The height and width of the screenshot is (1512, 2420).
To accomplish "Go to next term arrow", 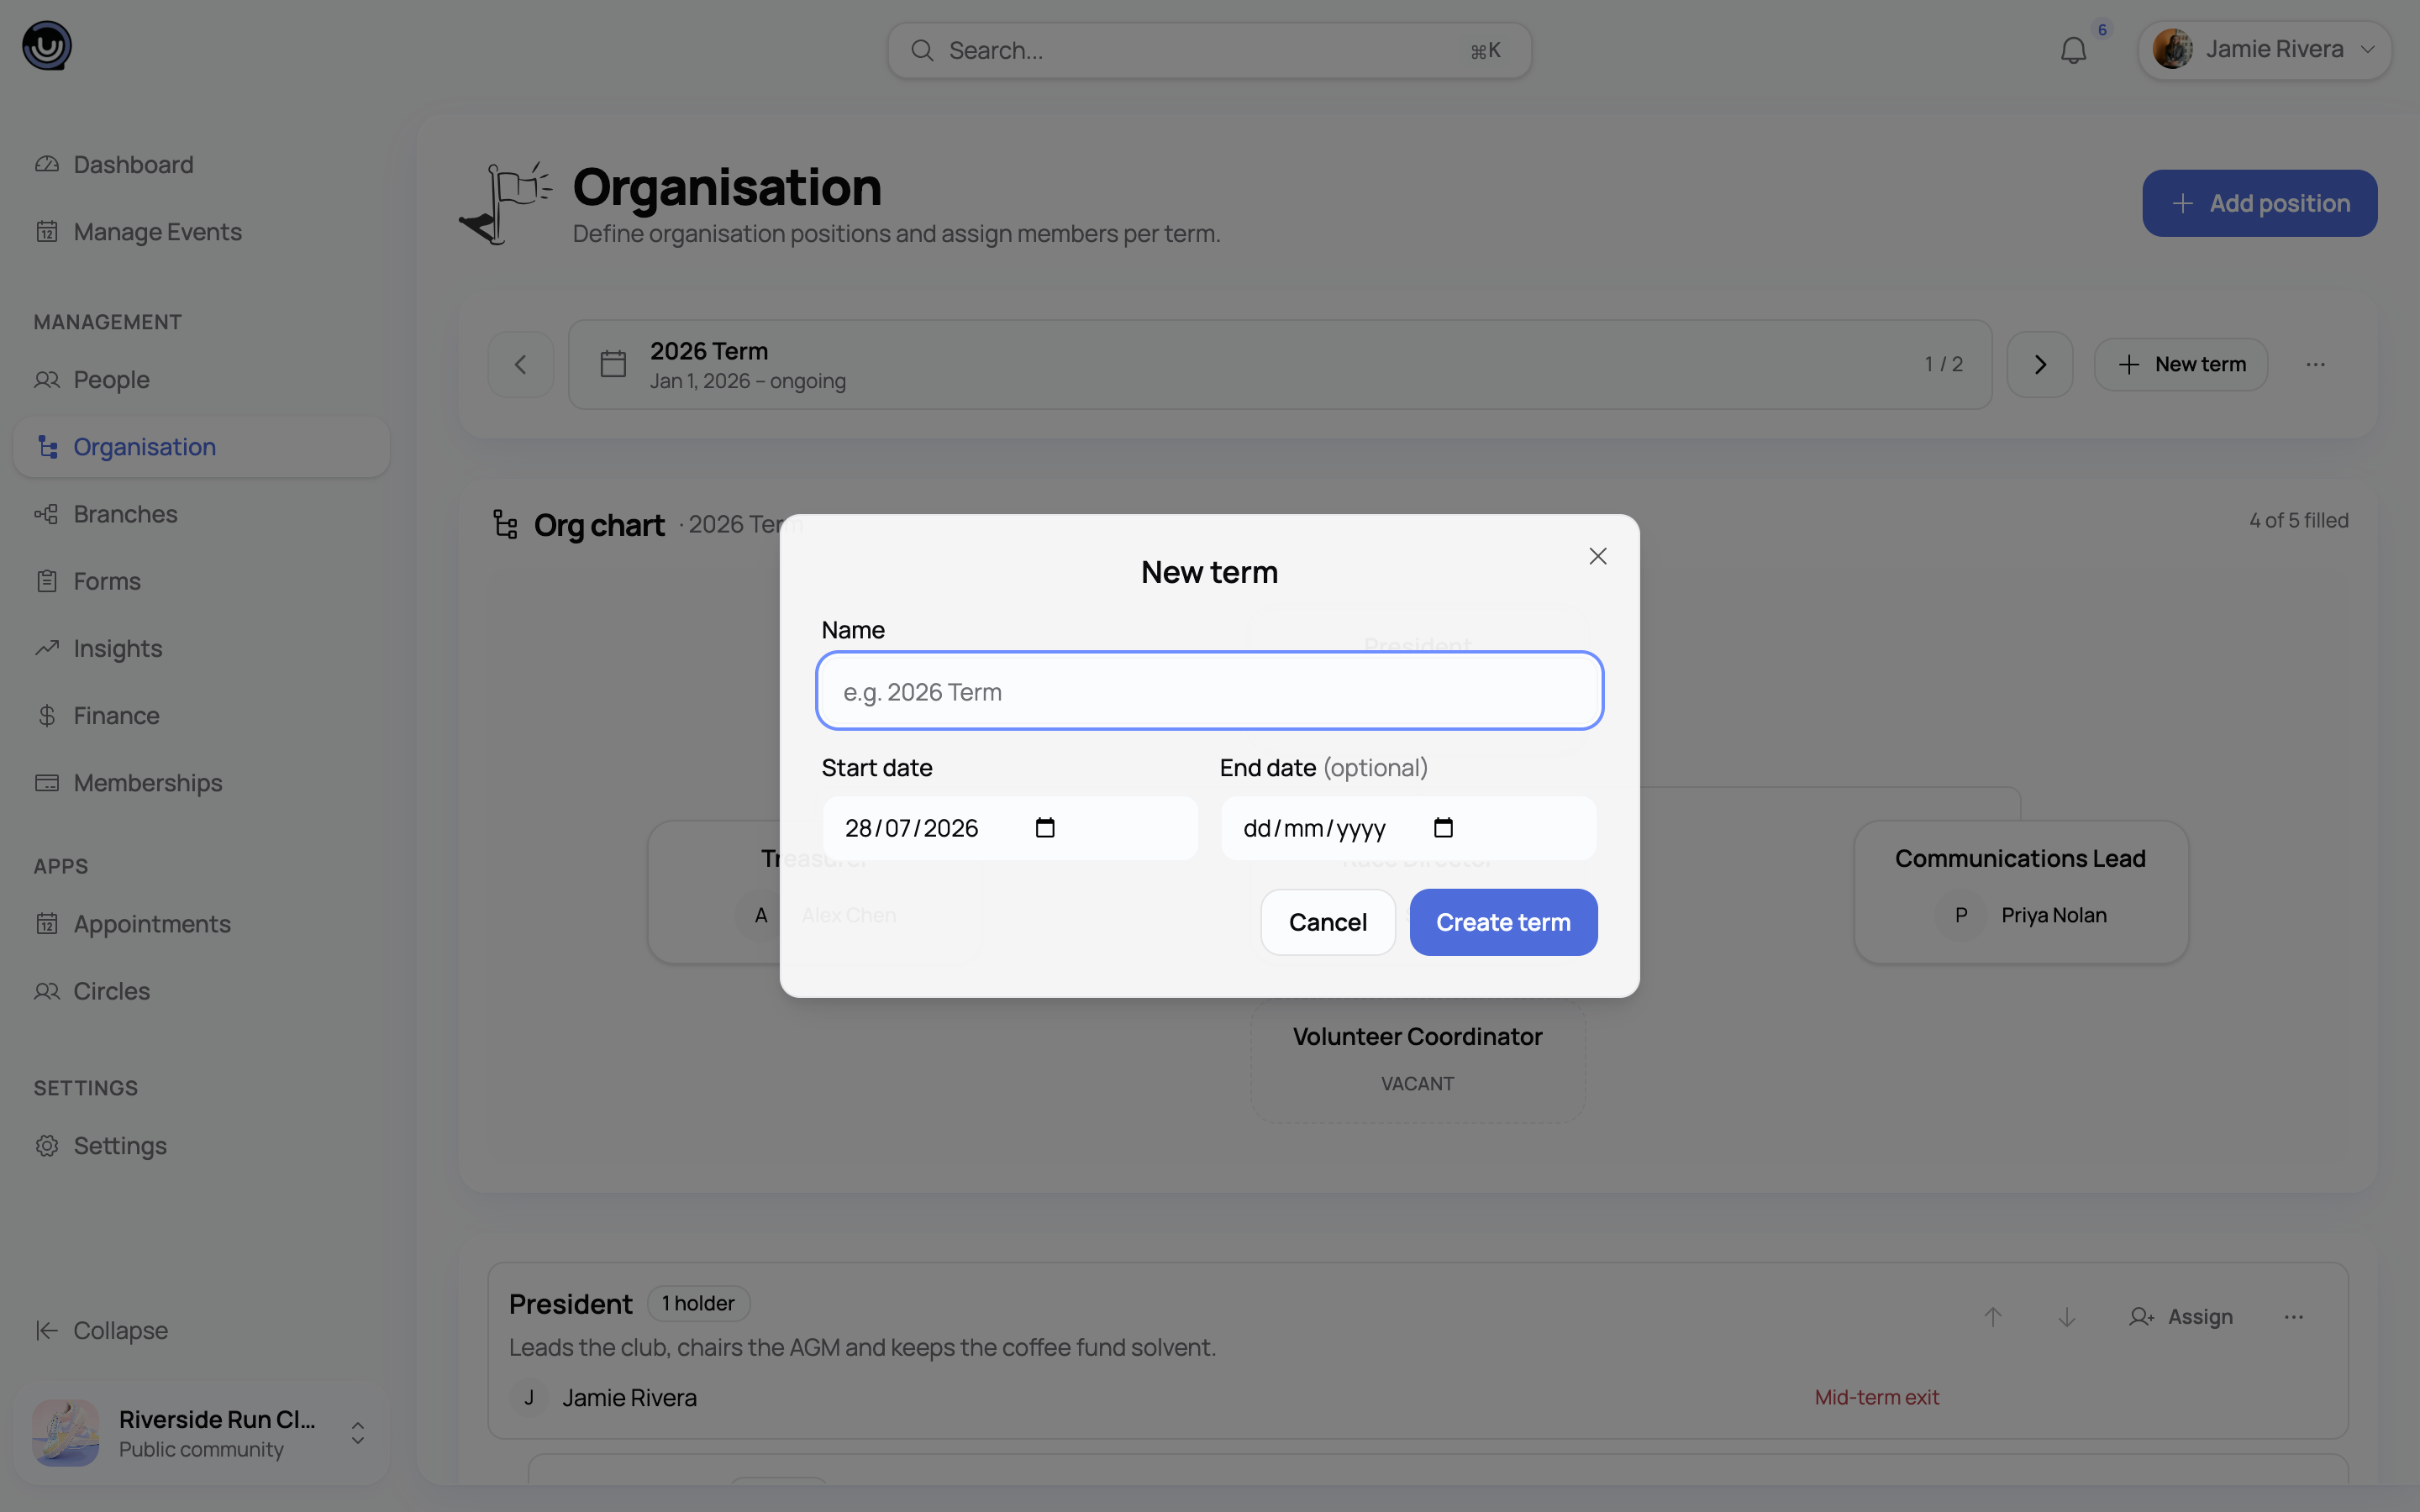I will click(2040, 364).
